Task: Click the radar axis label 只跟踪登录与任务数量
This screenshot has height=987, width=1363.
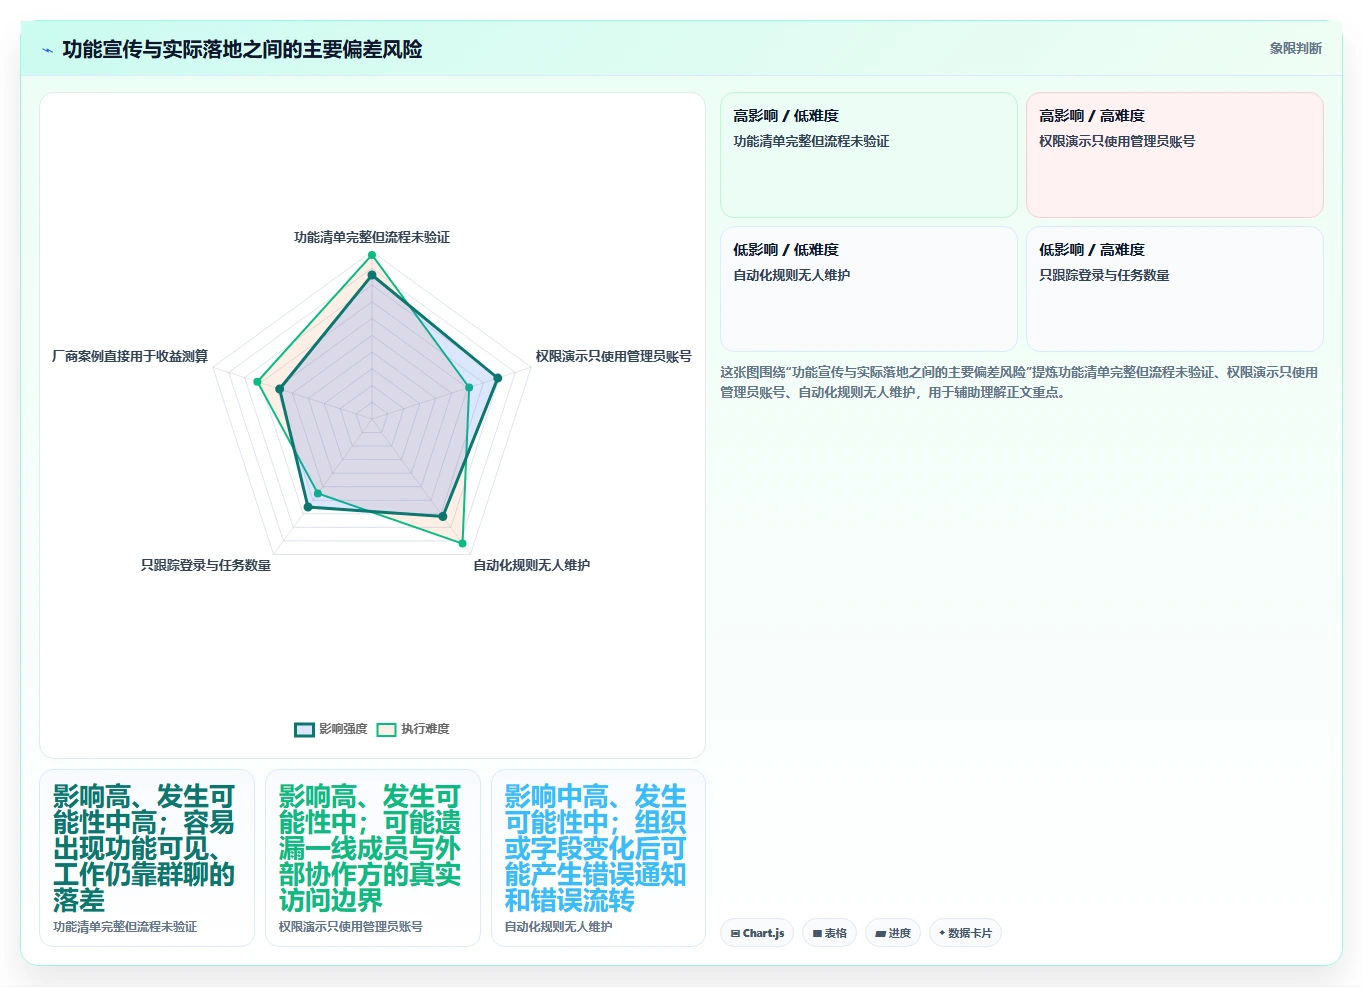Action: (206, 565)
